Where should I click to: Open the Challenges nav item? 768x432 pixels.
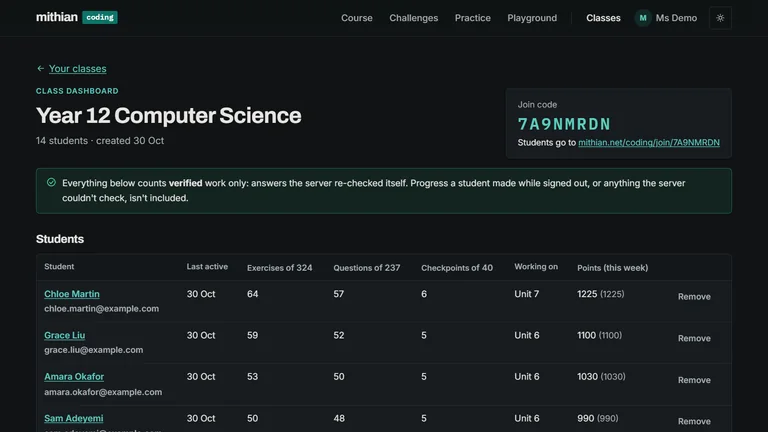[413, 18]
